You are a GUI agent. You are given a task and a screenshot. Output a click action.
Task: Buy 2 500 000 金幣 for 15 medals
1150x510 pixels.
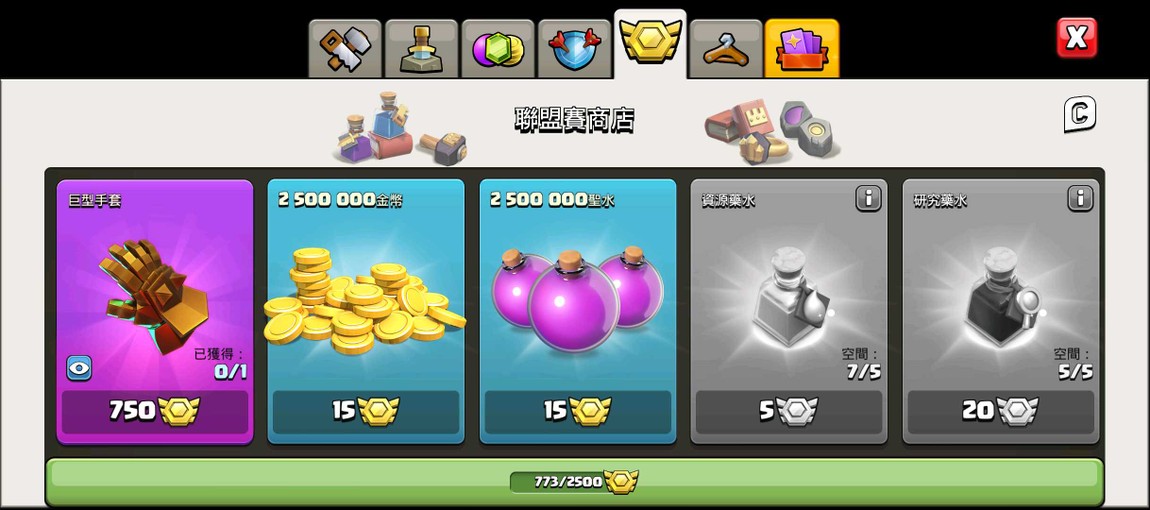366,411
